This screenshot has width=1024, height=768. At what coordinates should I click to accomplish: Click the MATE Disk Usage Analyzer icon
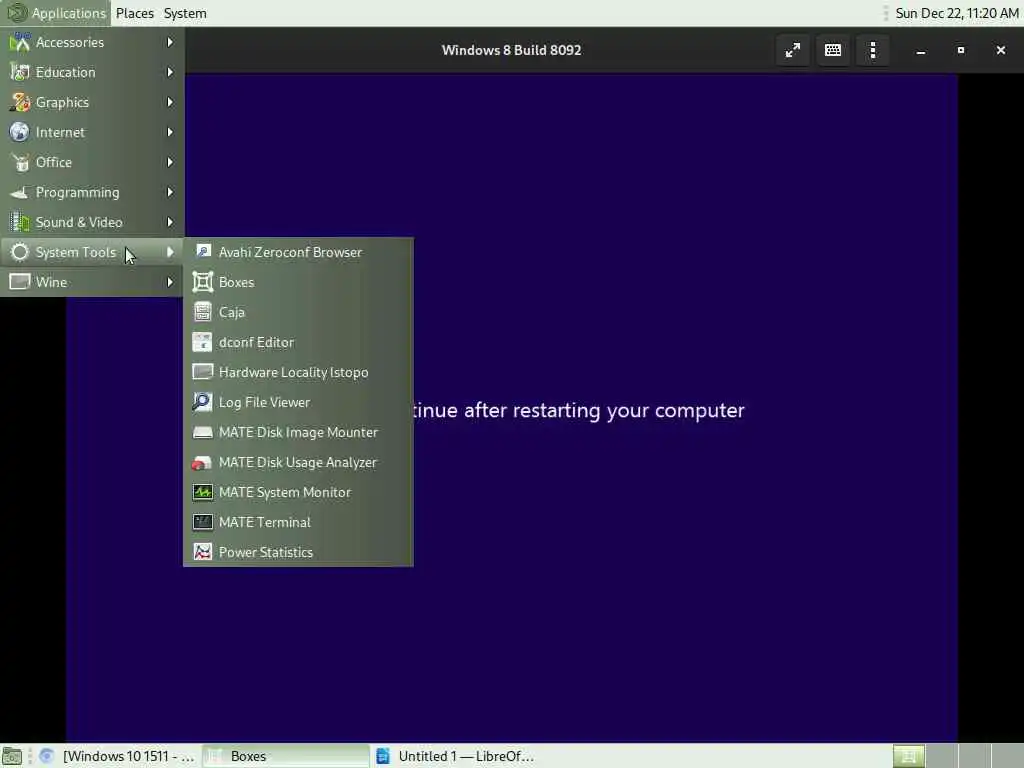pyautogui.click(x=202, y=463)
